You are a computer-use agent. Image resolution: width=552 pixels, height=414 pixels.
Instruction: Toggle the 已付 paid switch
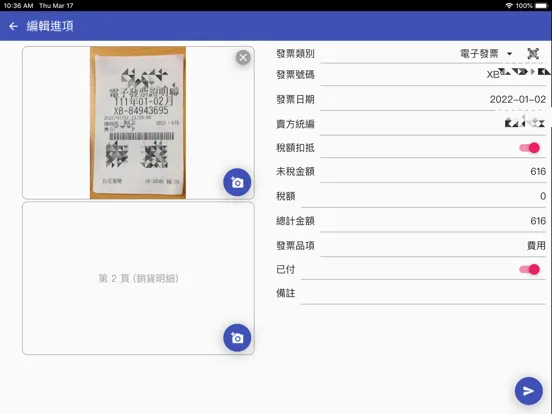coord(529,270)
